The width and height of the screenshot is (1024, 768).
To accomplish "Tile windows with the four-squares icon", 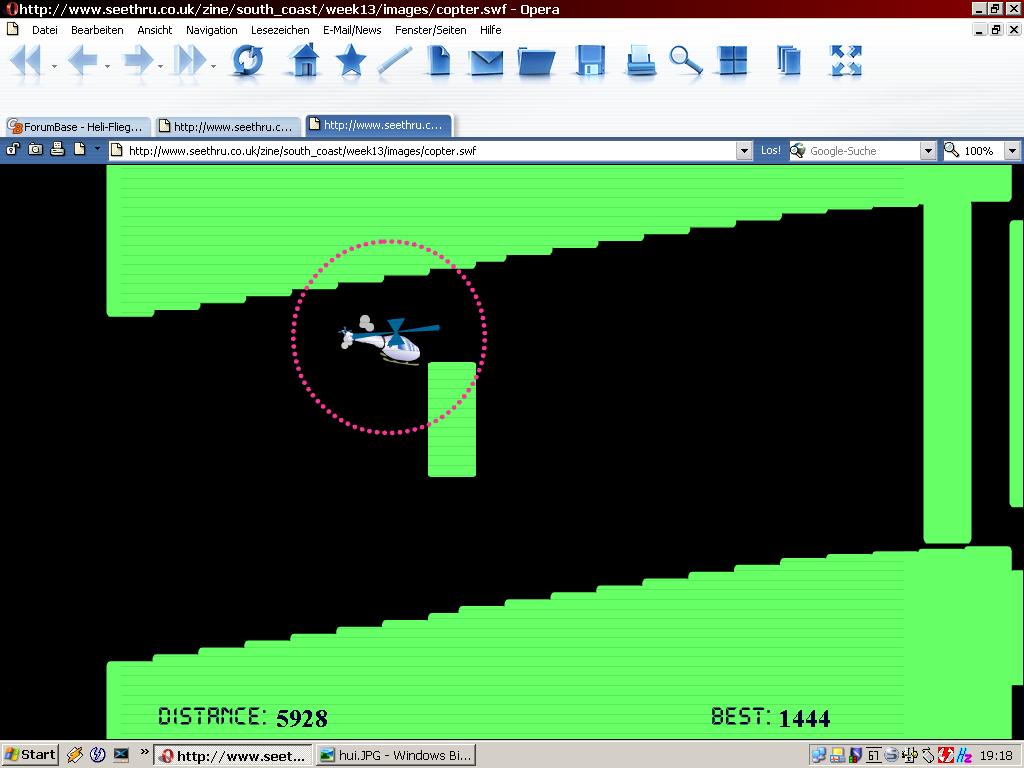I will [732, 61].
